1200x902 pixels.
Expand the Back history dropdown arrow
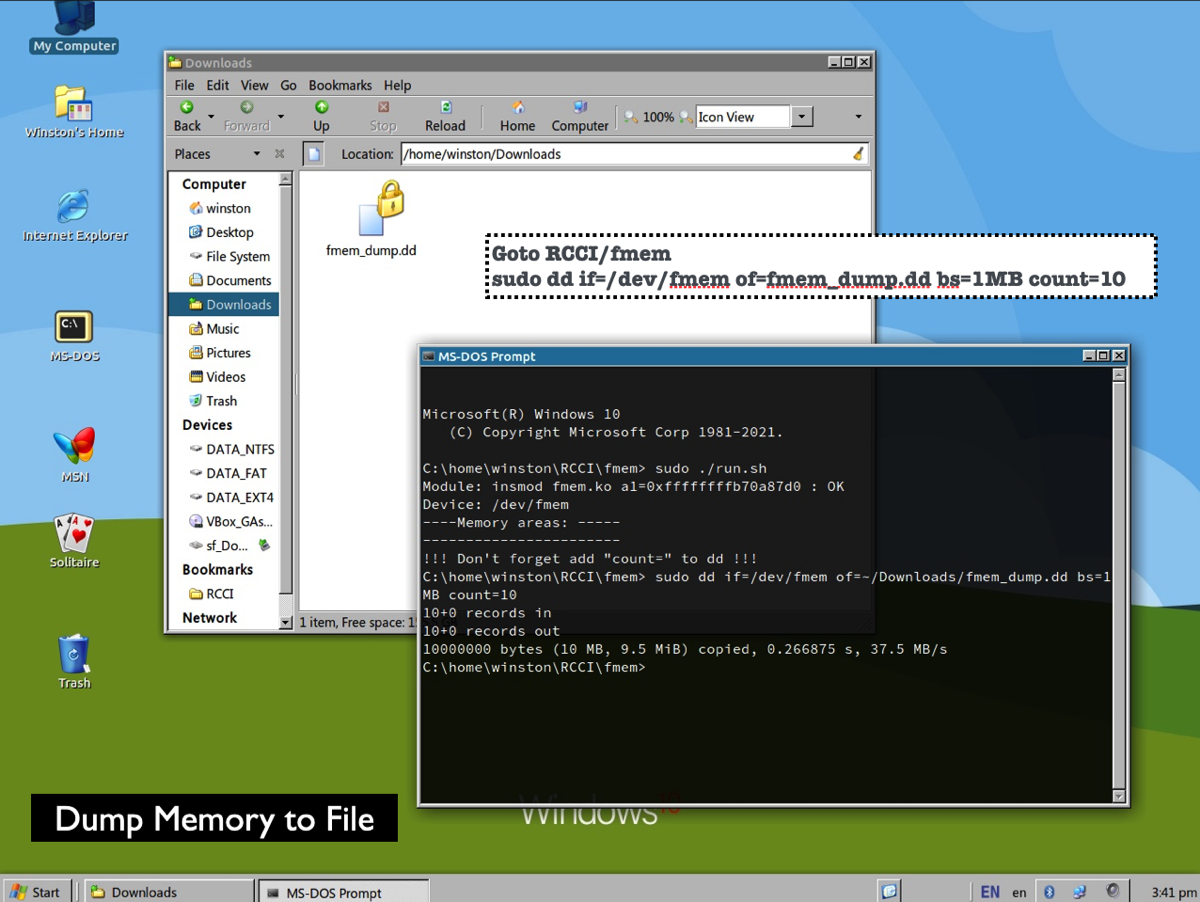pyautogui.click(x=212, y=117)
